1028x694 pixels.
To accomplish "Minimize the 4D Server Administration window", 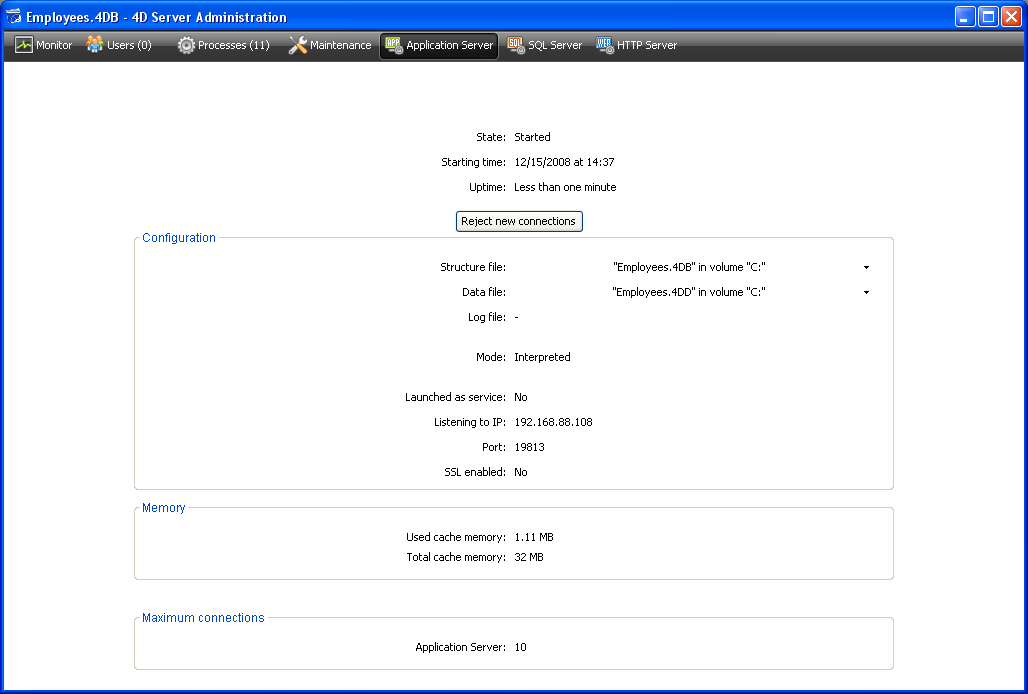I will point(964,17).
